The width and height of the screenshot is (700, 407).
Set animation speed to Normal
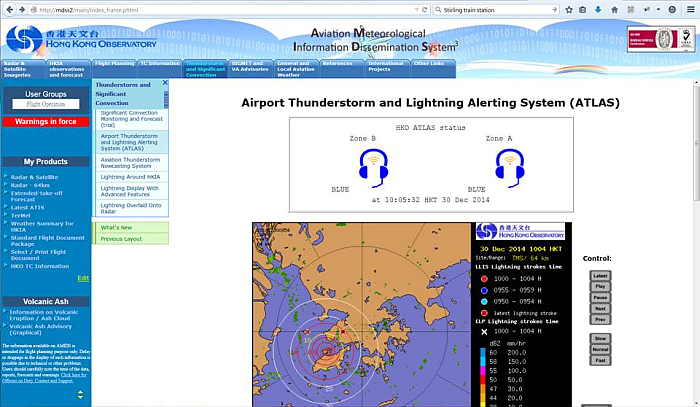pos(600,349)
